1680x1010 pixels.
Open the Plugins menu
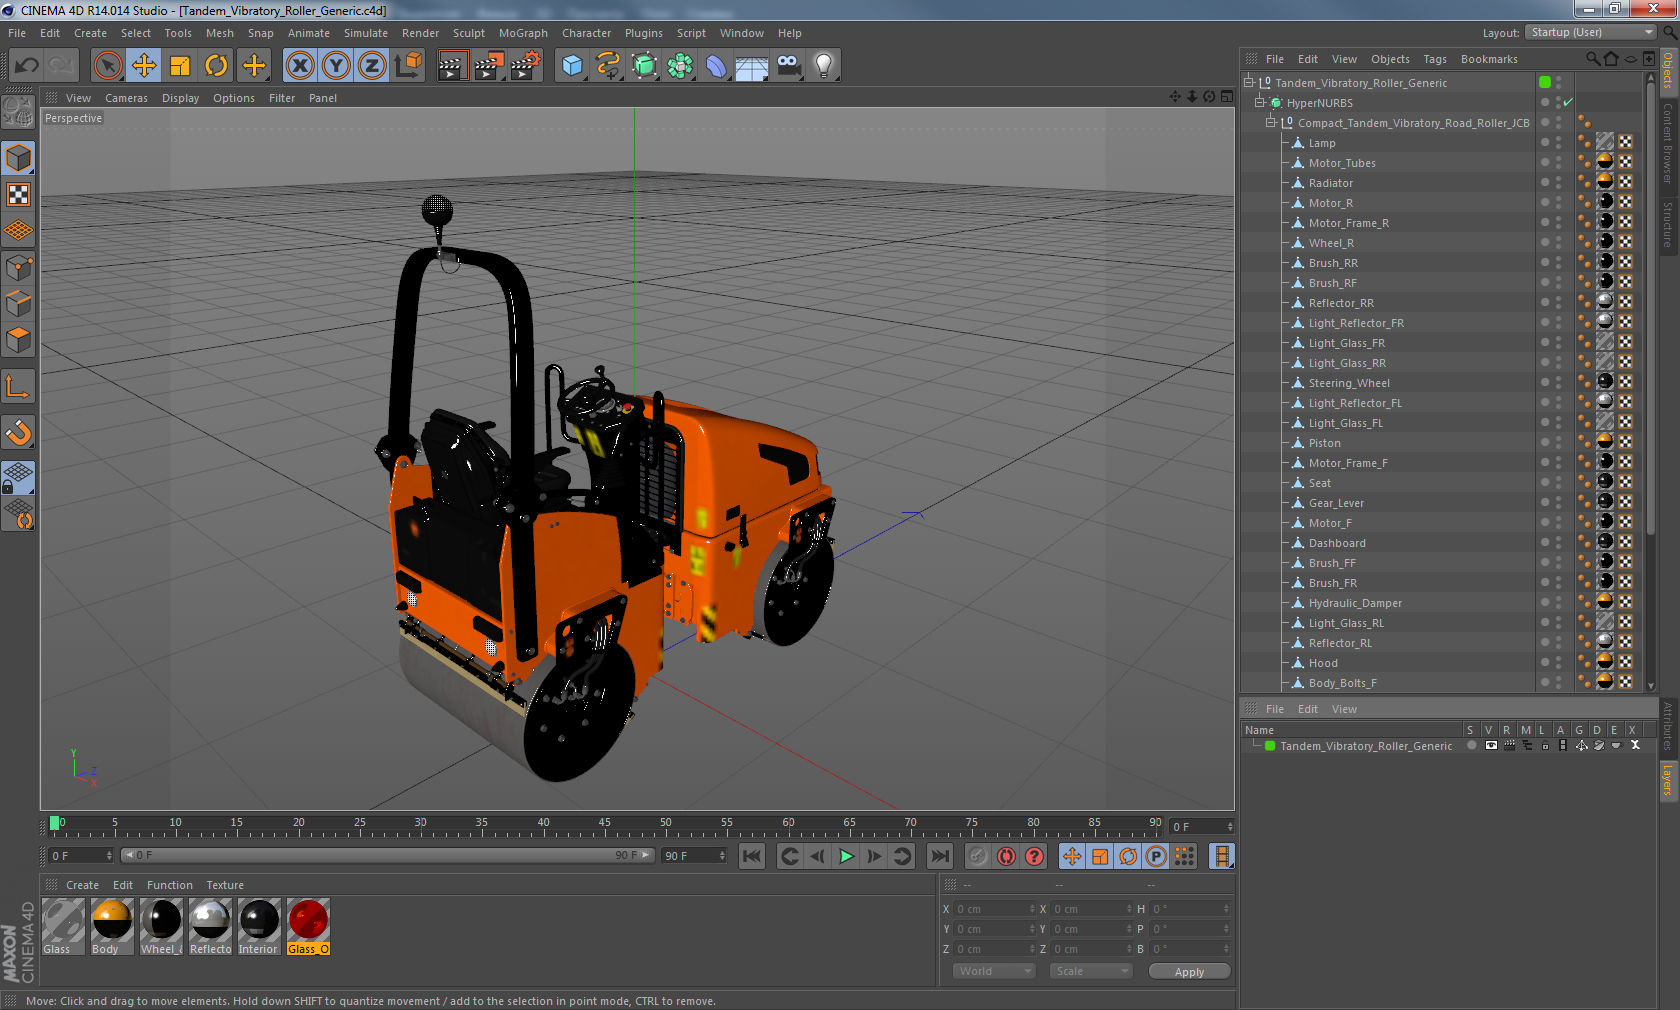tap(644, 33)
